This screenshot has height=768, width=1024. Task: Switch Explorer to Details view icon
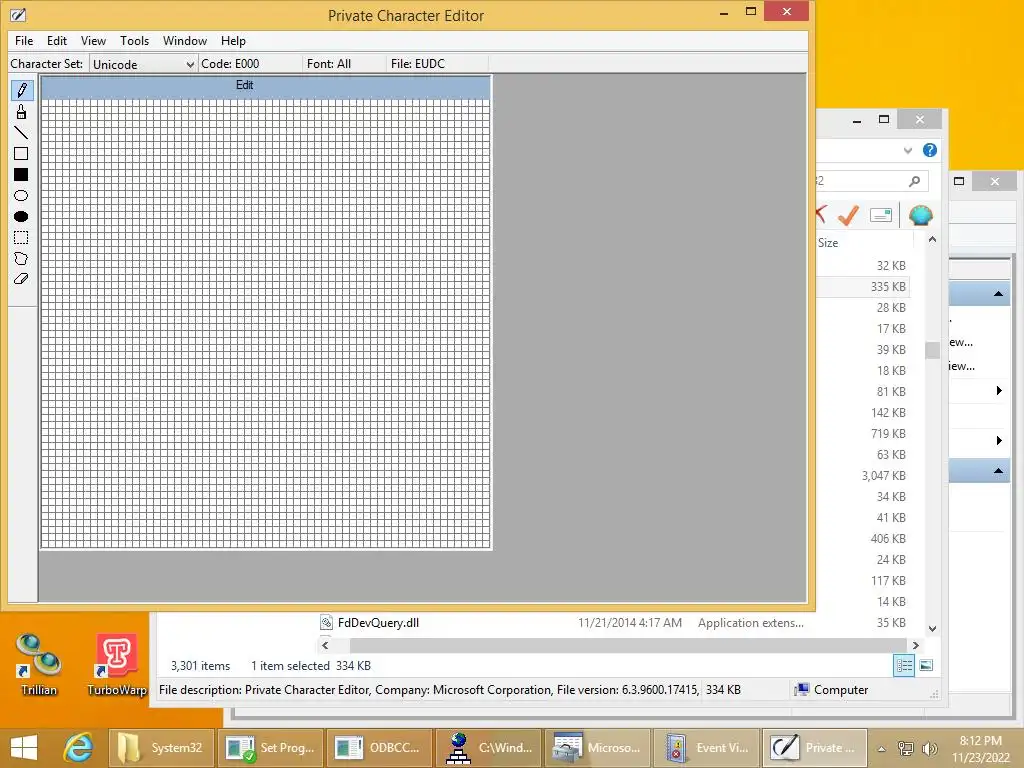904,665
